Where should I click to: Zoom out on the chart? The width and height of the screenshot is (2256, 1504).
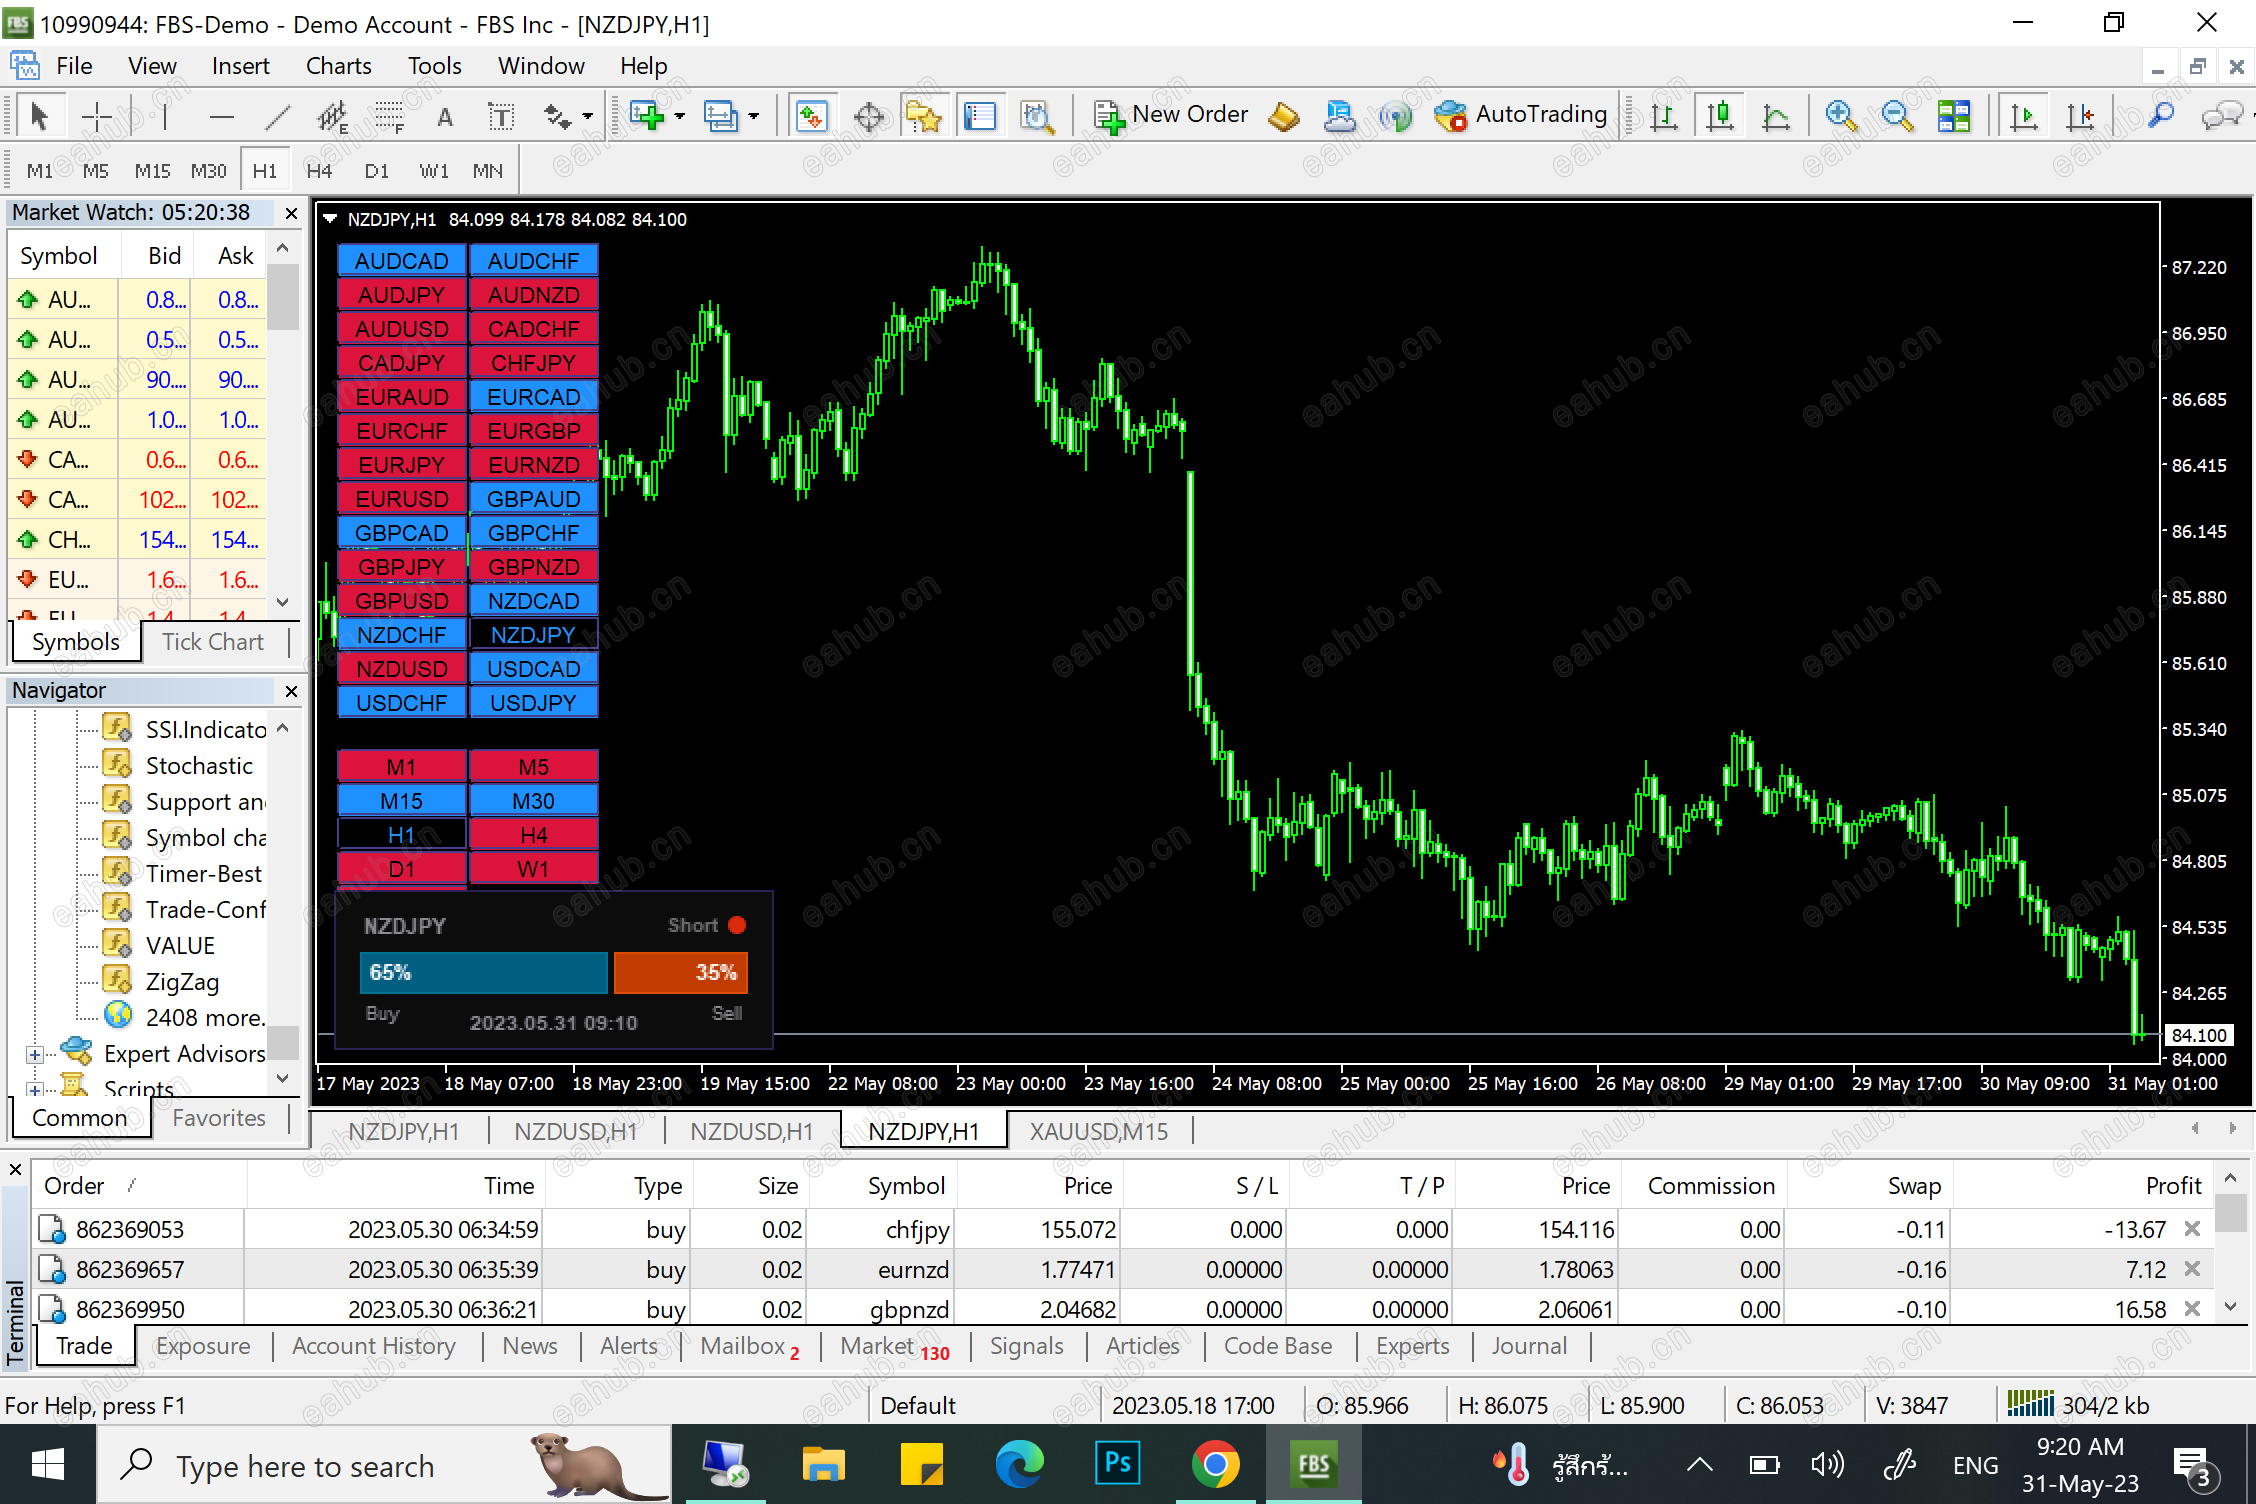[x=1897, y=115]
